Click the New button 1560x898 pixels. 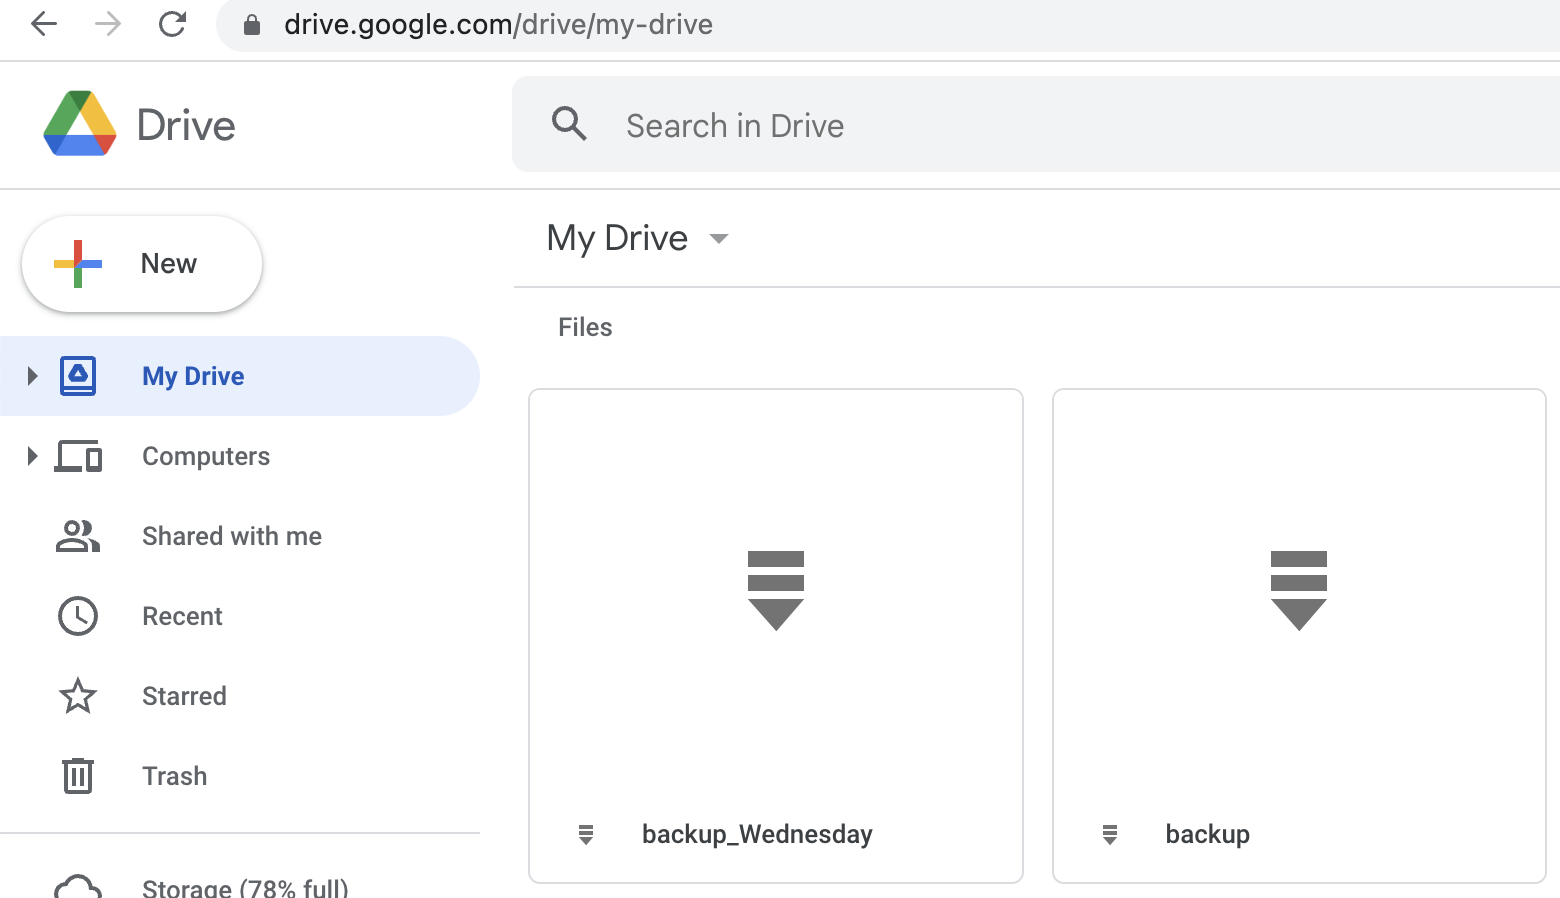pos(141,263)
